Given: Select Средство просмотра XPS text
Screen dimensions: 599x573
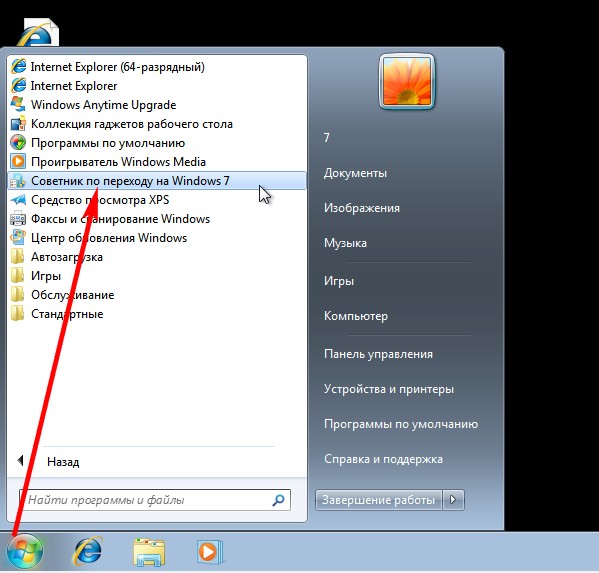Looking at the screenshot, I should (100, 200).
